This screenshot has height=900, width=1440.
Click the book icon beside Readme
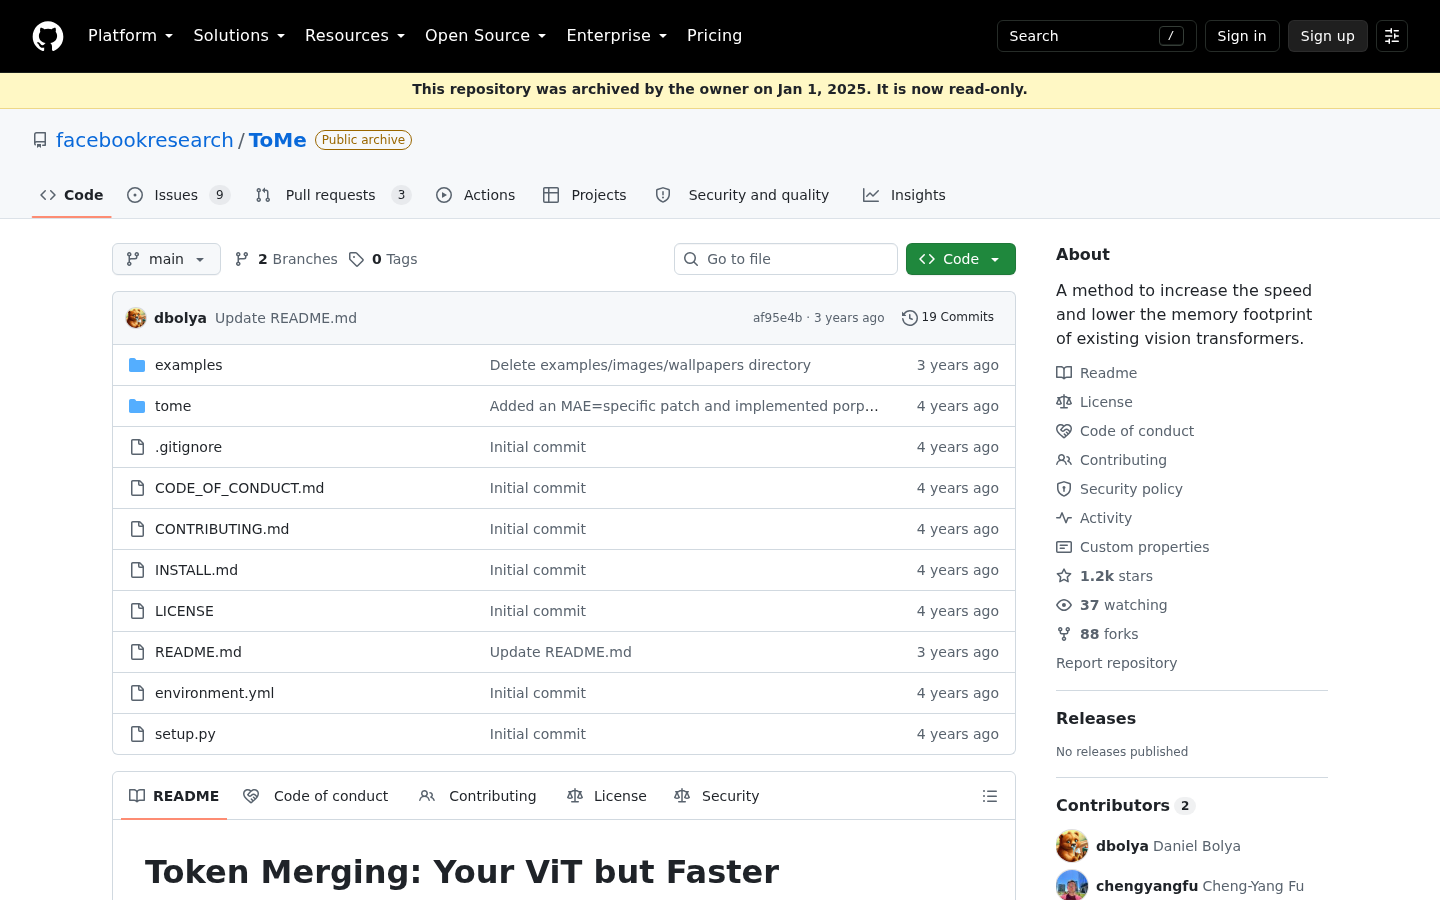tap(1064, 373)
